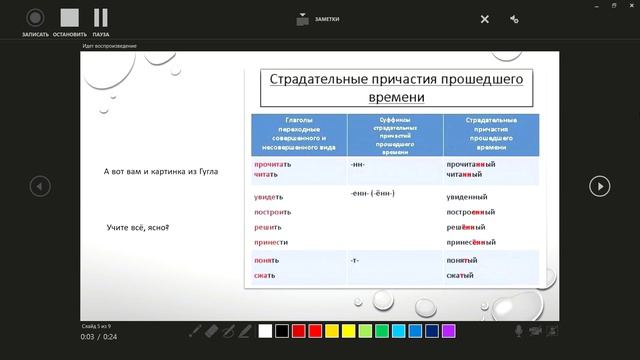Toggle the microphone on or off

pyautogui.click(x=518, y=331)
